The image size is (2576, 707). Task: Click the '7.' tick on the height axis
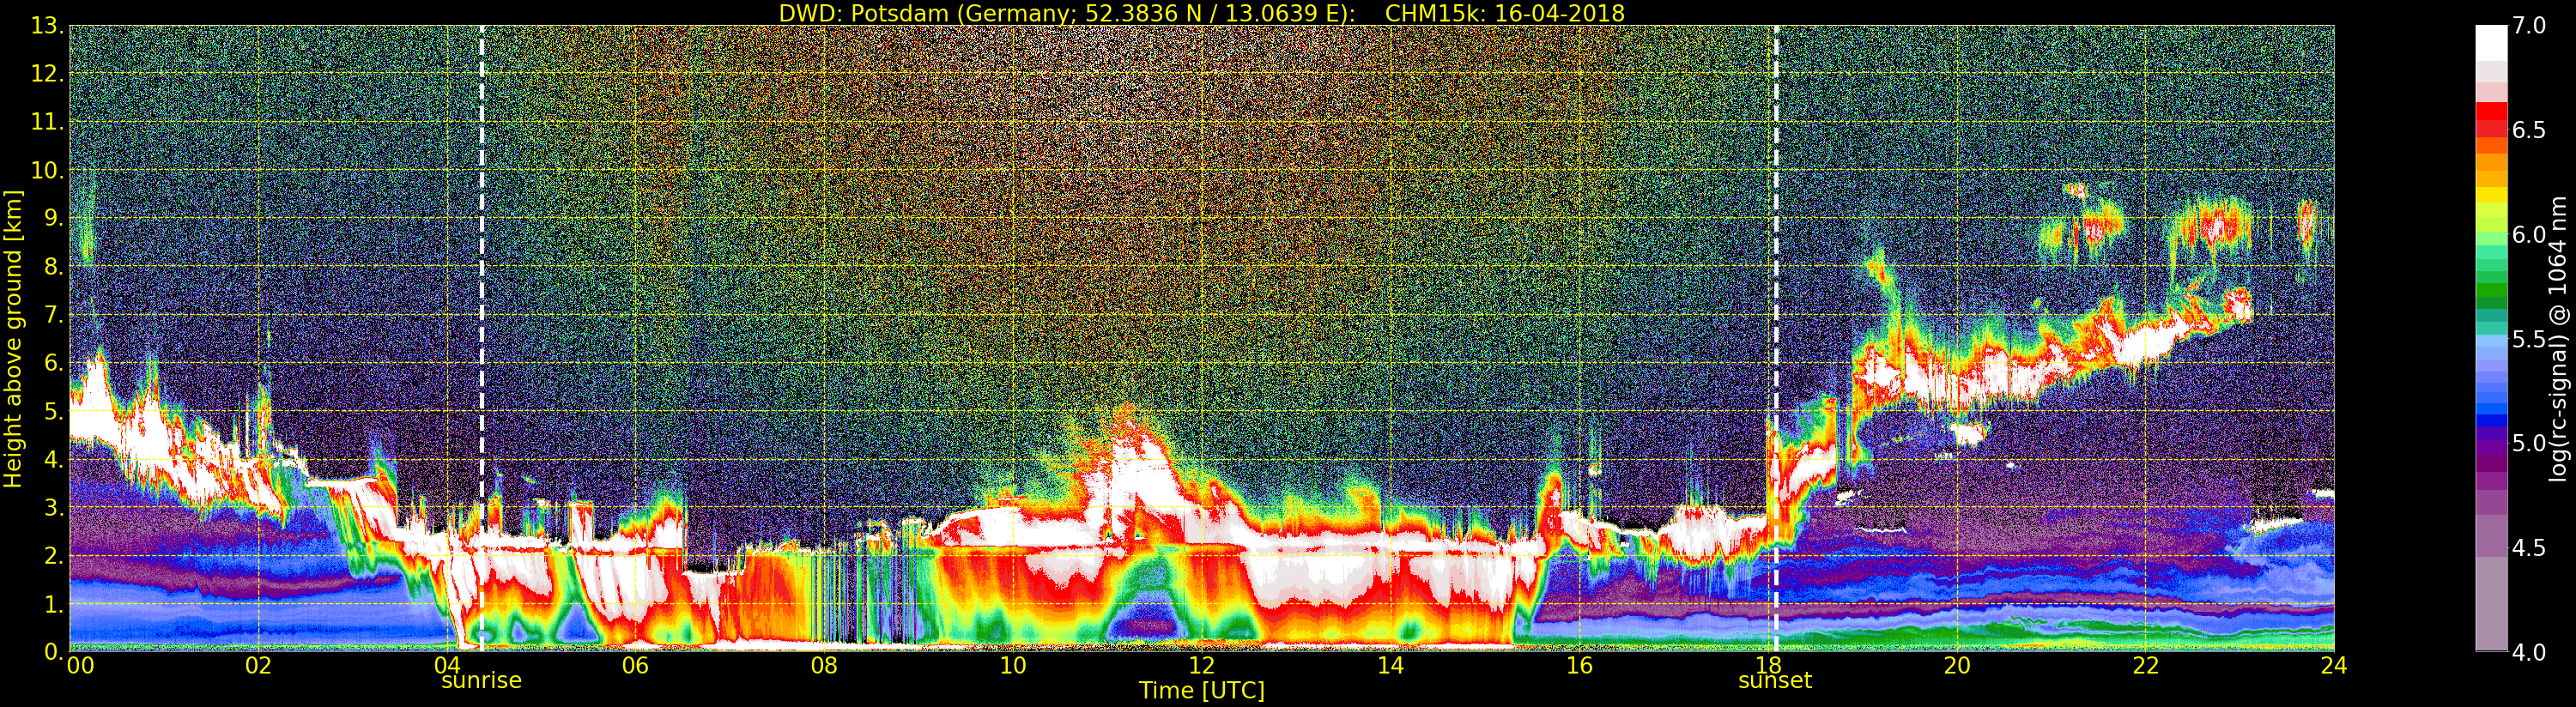(53, 315)
